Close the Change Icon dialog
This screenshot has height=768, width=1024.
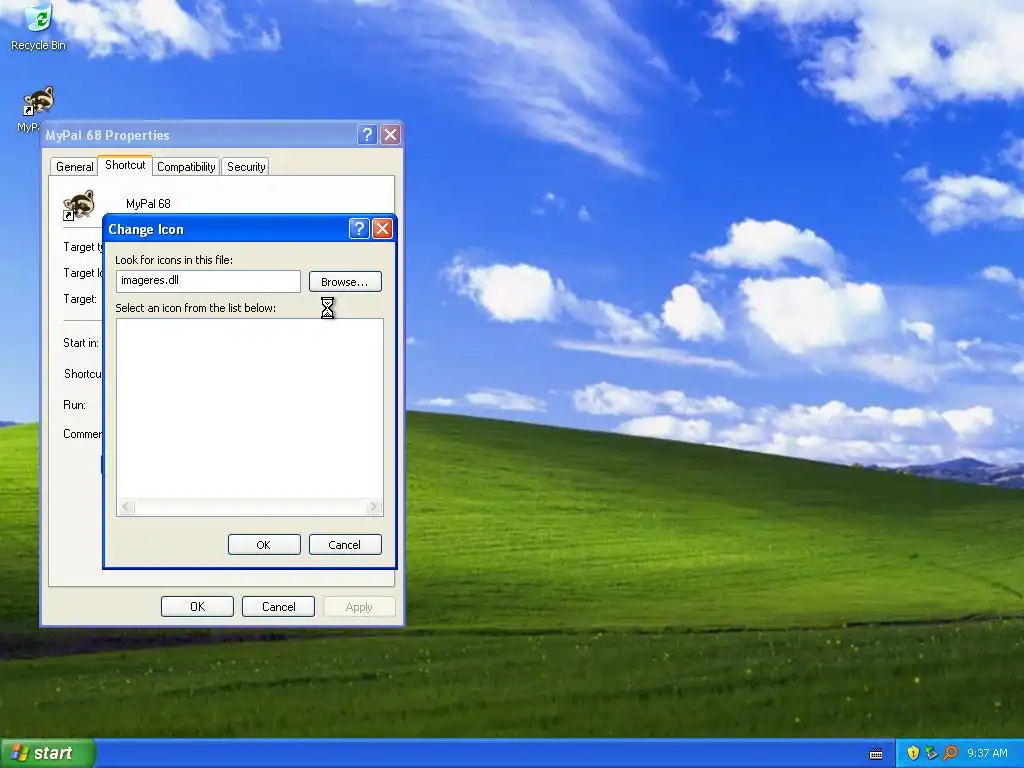click(383, 229)
